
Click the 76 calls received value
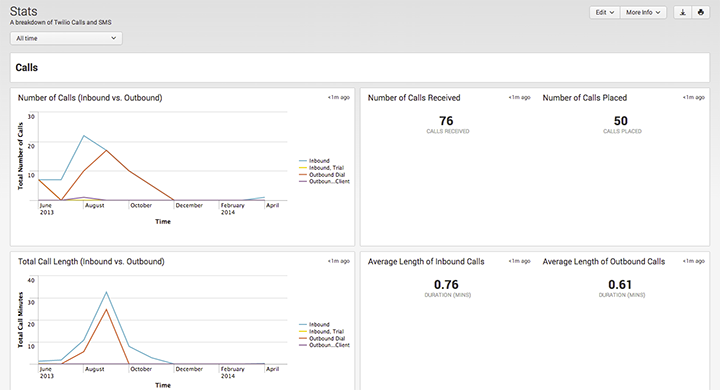[446, 121]
